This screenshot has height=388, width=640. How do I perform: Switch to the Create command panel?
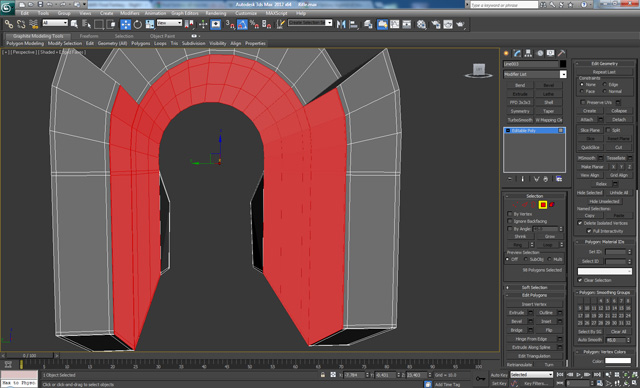[x=507, y=53]
